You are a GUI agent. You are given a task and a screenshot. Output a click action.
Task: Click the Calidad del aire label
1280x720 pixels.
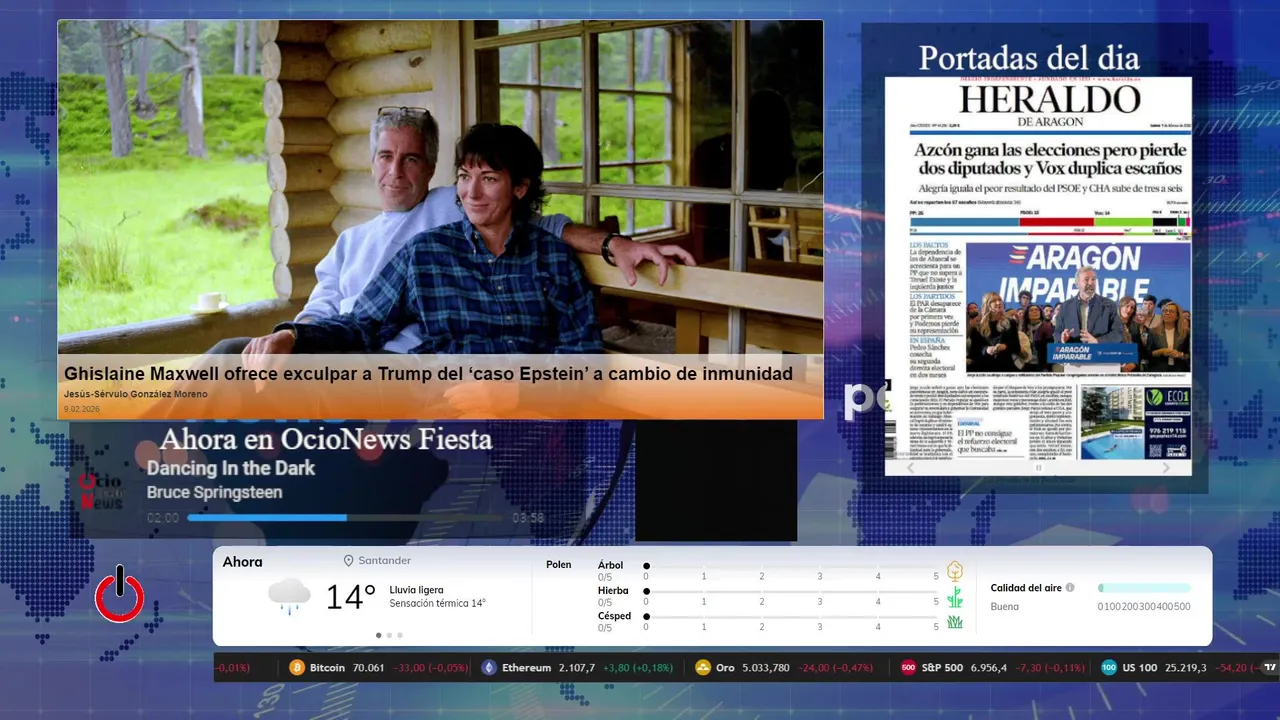tap(1026, 588)
